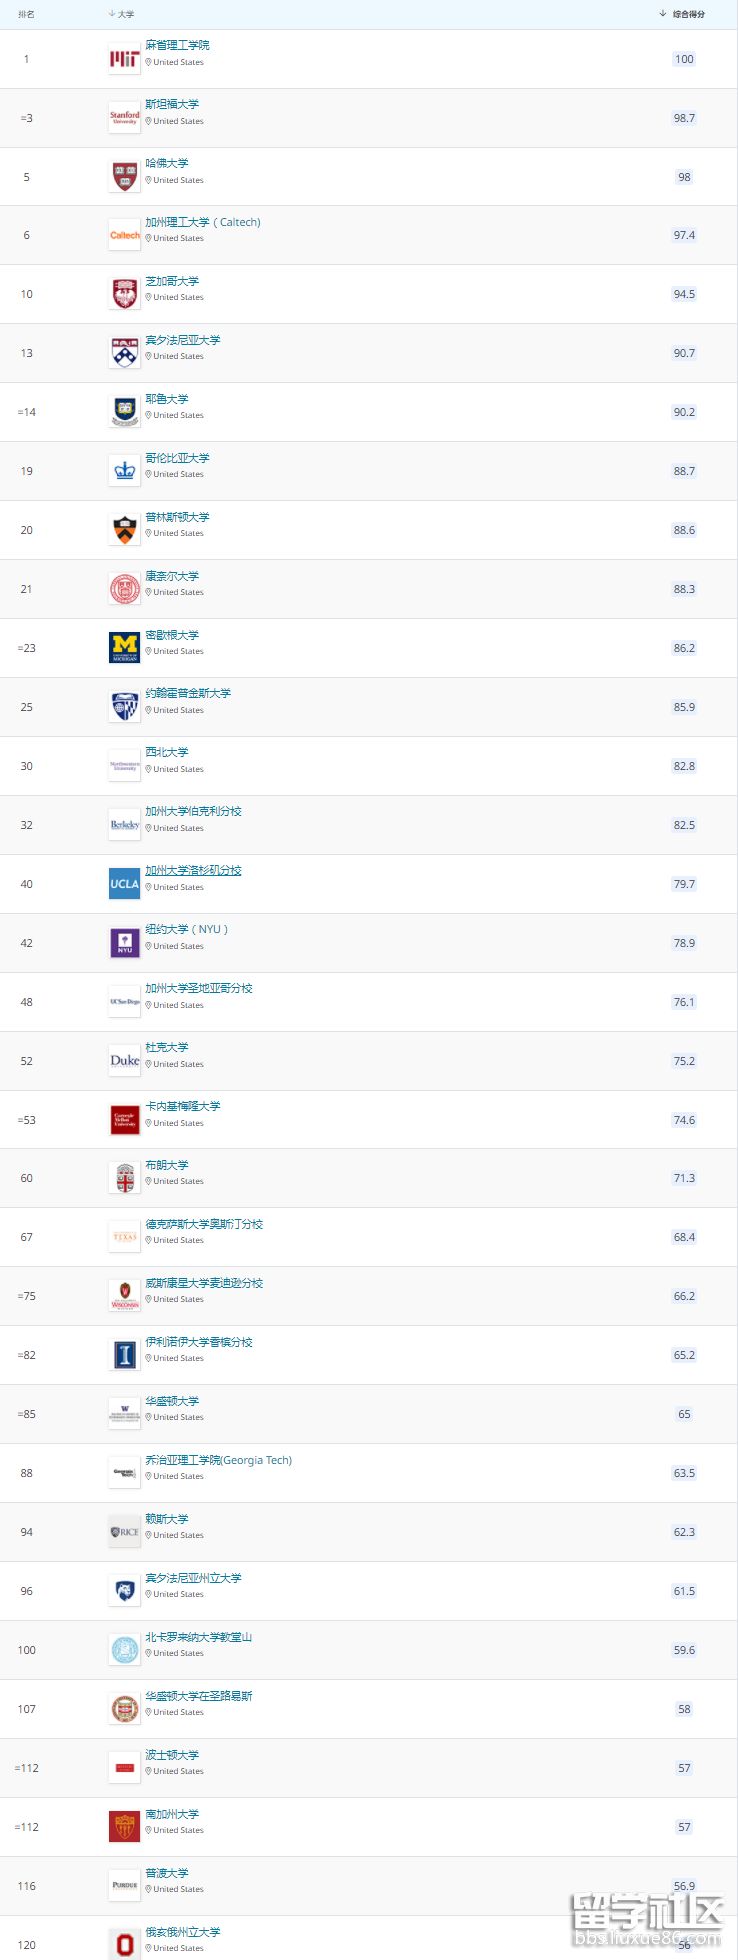Open the 哈佛大学 link
Image resolution: width=738 pixels, height=1960 pixels.
point(167,163)
